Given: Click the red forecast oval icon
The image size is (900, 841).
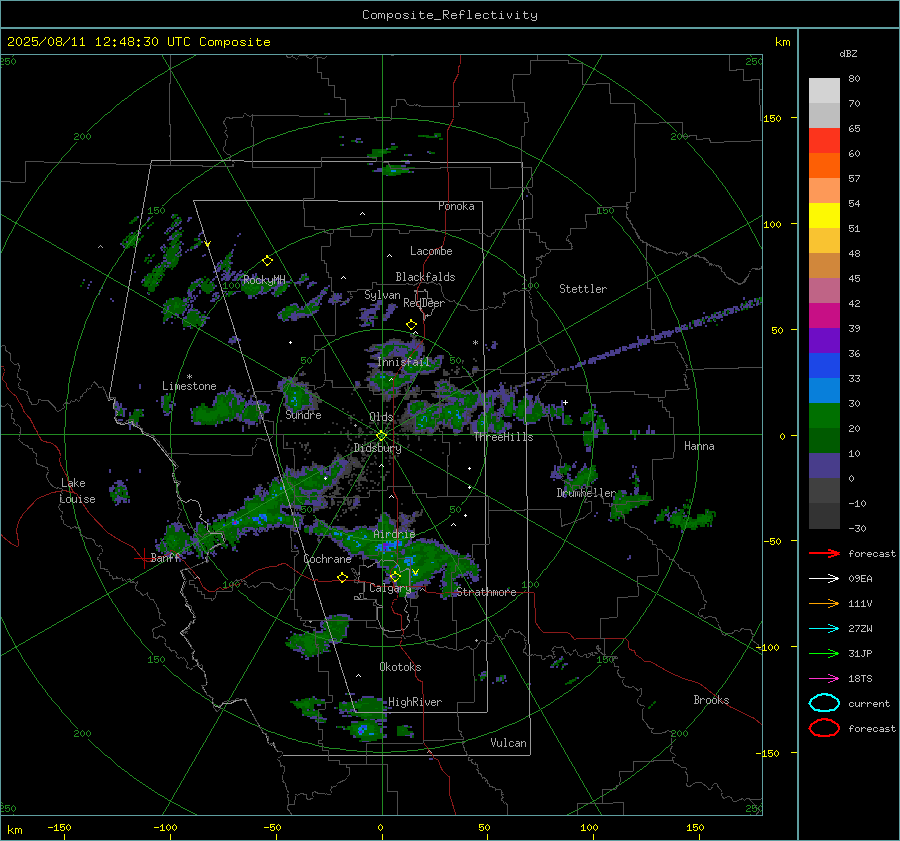Looking at the screenshot, I should (x=824, y=728).
